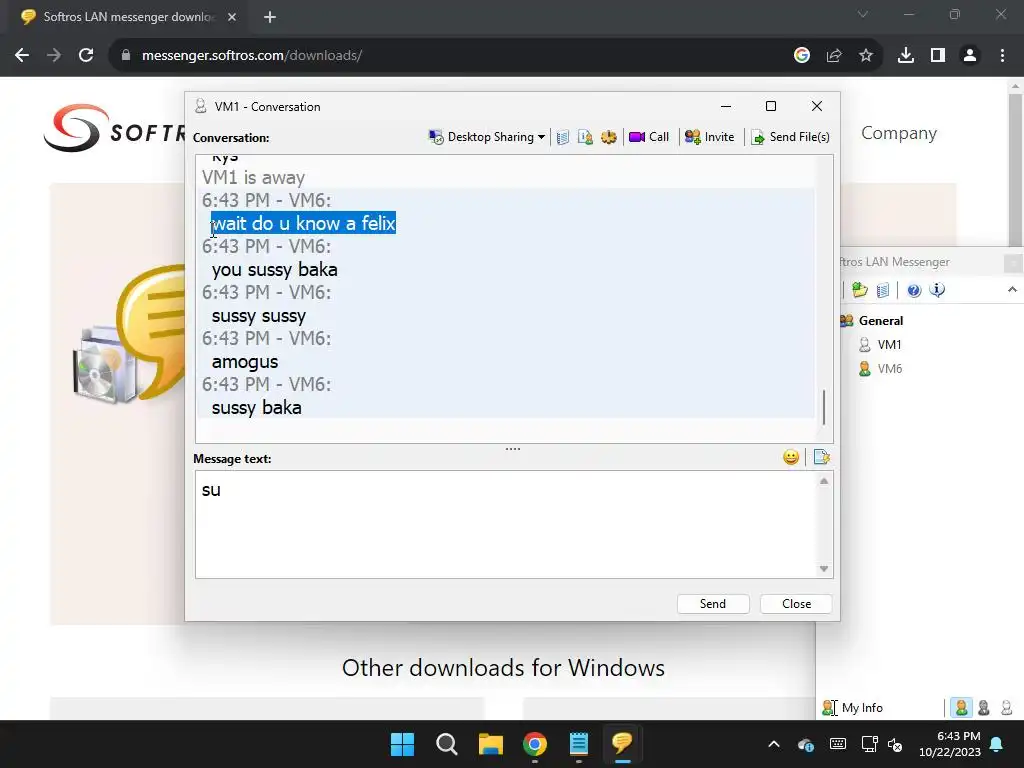Image resolution: width=1024 pixels, height=768 pixels.
Task: Collapse the LAN Messenger toolbar with the chevron
Action: click(1012, 289)
